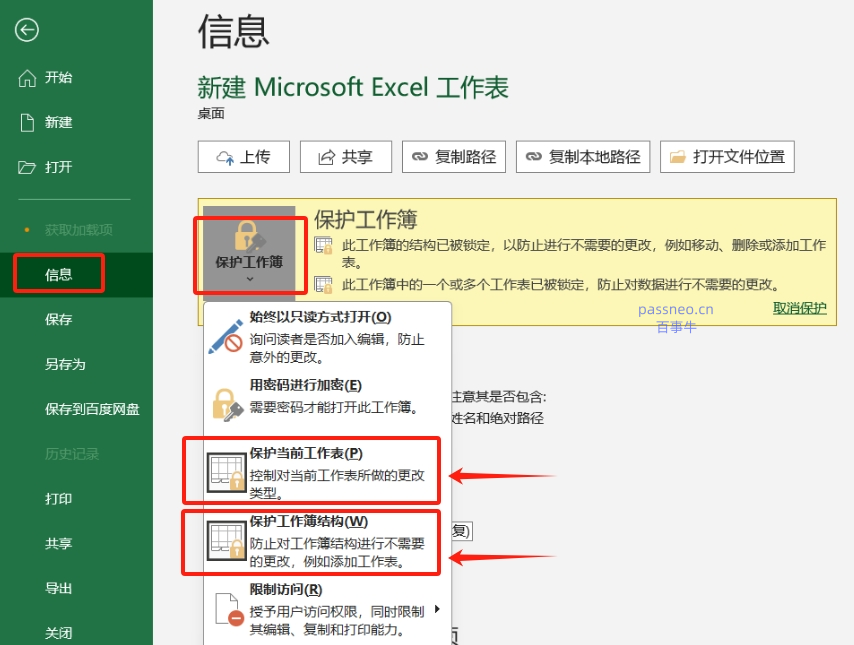This screenshot has height=645, width=854.
Task: Click the icon beside workbook structure locked message
Action: (324, 246)
